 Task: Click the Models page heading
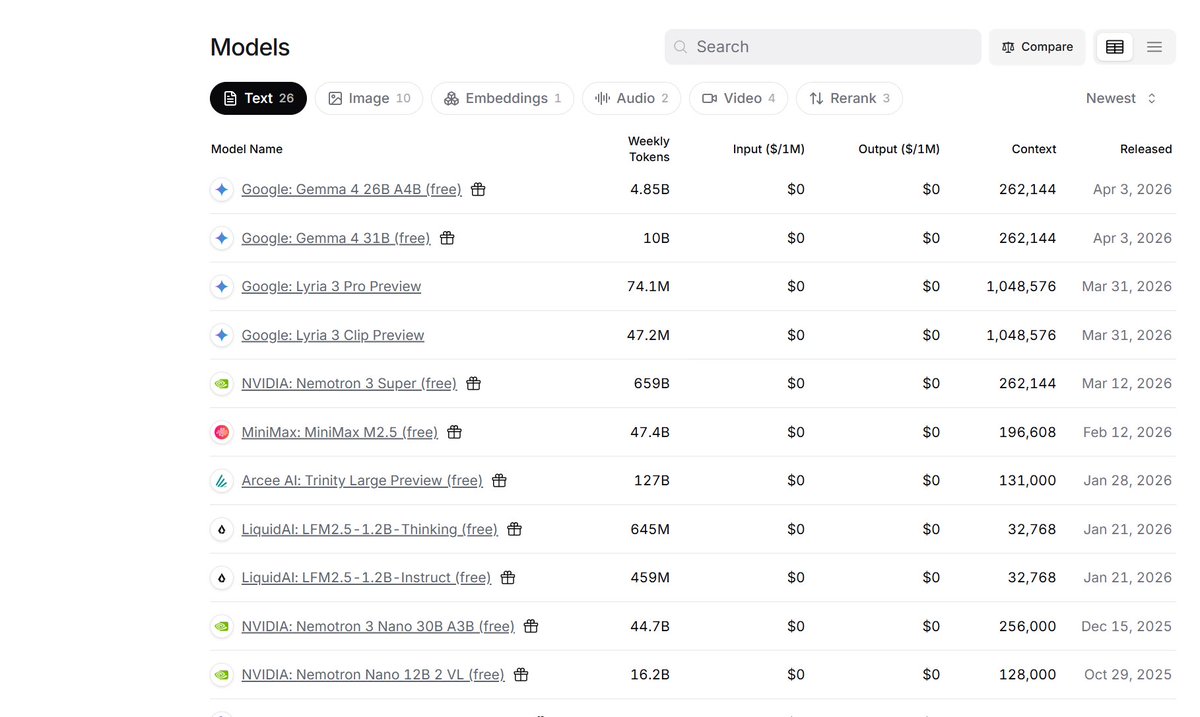[x=250, y=47]
